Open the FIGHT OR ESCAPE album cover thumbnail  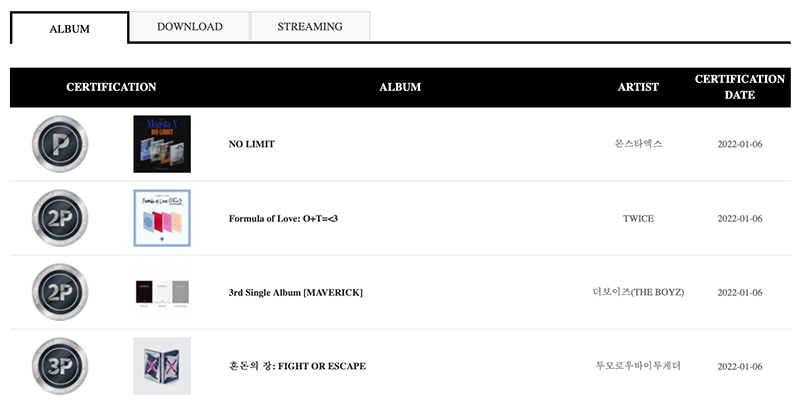coord(162,366)
